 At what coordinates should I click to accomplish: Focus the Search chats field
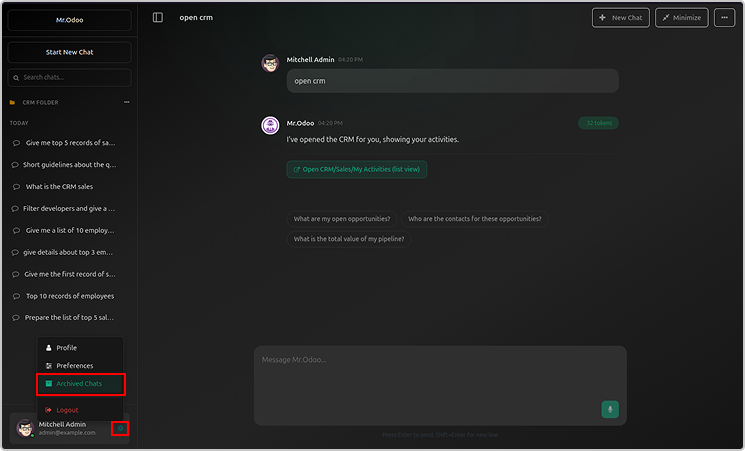tap(70, 77)
